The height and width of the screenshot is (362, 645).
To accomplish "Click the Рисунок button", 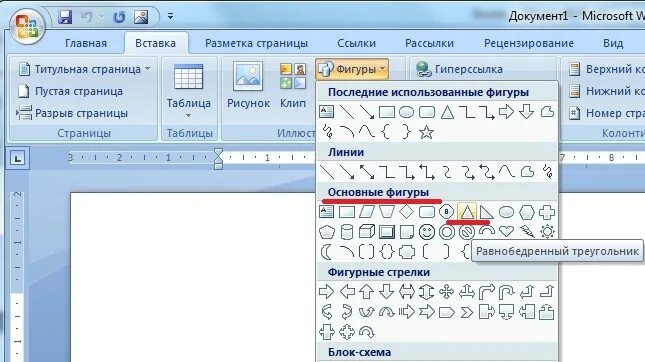I will coord(248,86).
